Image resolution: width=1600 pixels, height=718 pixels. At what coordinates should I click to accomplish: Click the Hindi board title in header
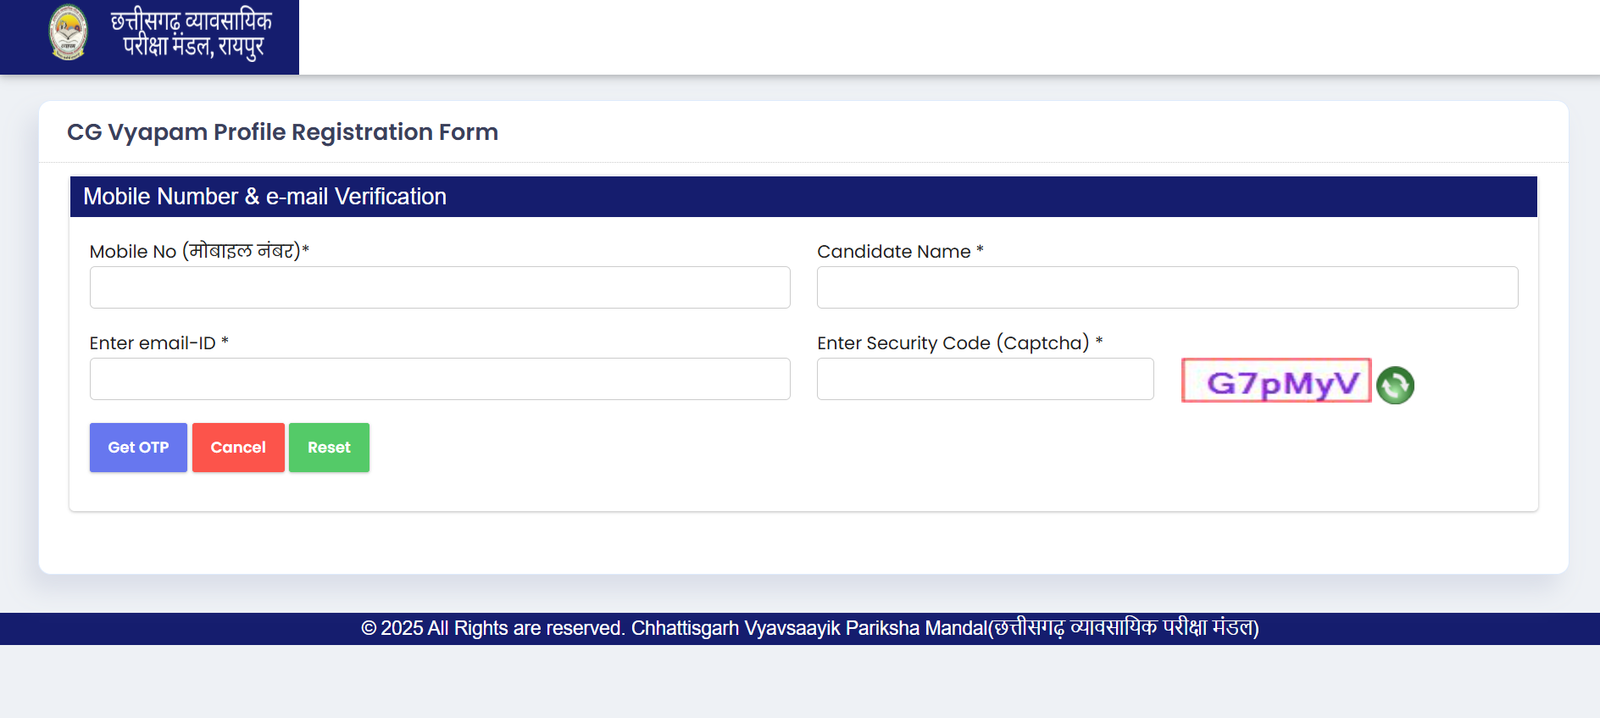[x=190, y=34]
